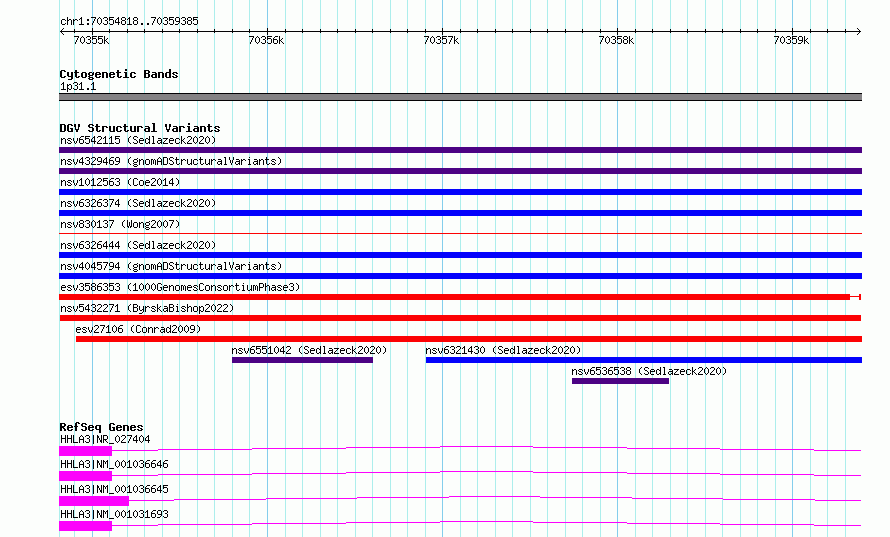Click the magenta exon block of HHLA3|NM_001036646
Screen dimensions: 890x537
point(86,476)
